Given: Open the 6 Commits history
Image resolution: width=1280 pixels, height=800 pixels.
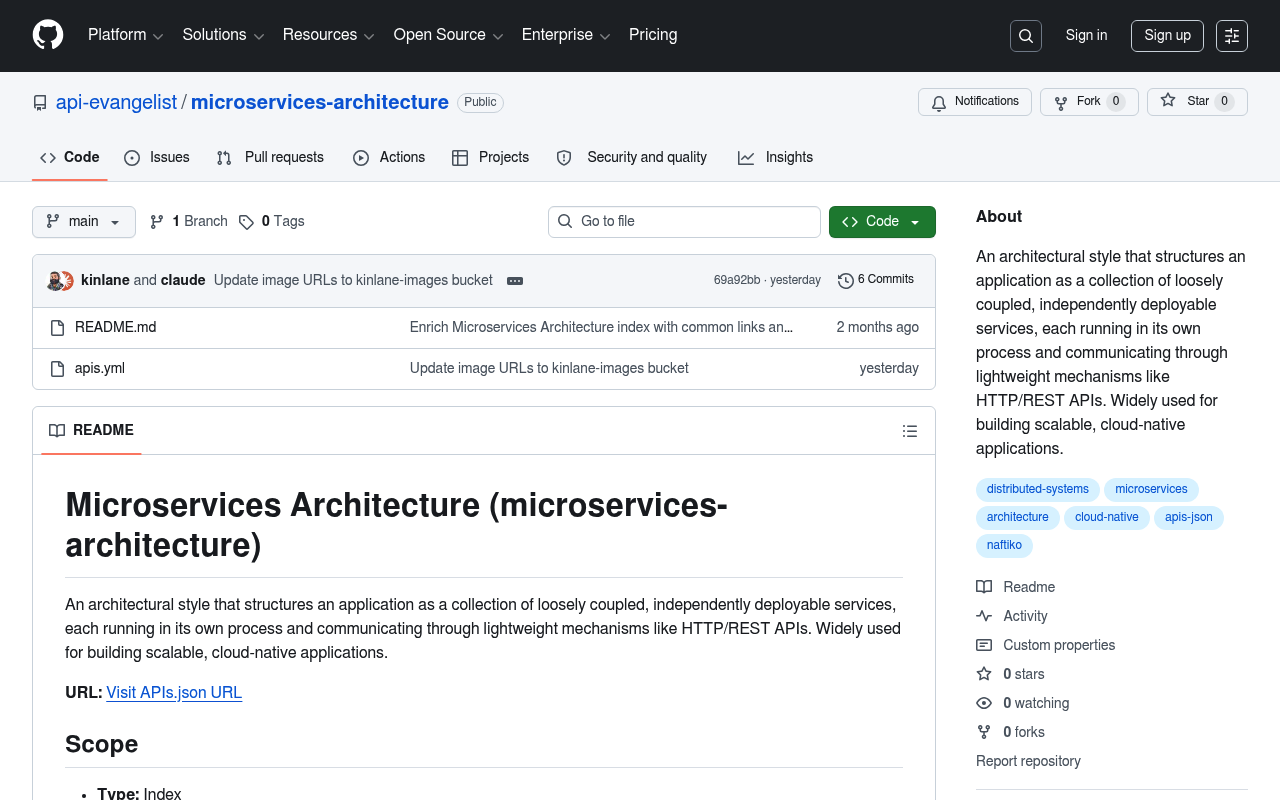Looking at the screenshot, I should coord(876,280).
